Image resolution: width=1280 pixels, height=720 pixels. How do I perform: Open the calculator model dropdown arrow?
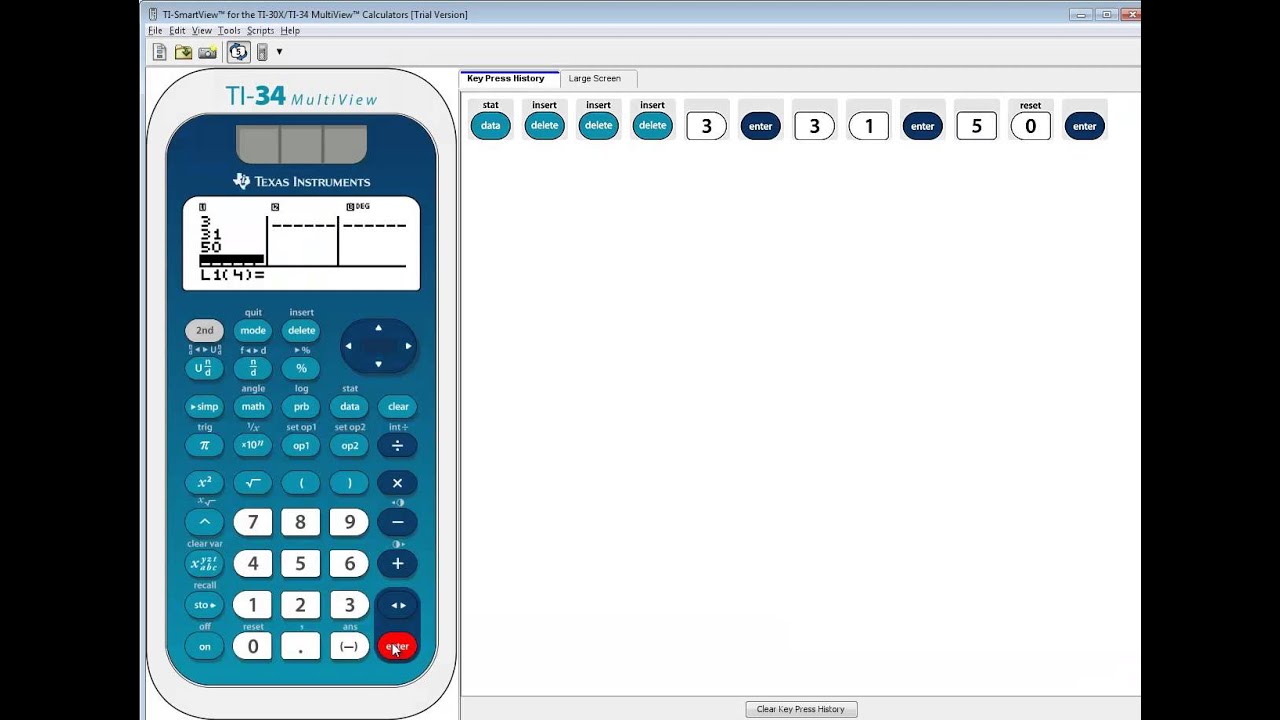279,52
